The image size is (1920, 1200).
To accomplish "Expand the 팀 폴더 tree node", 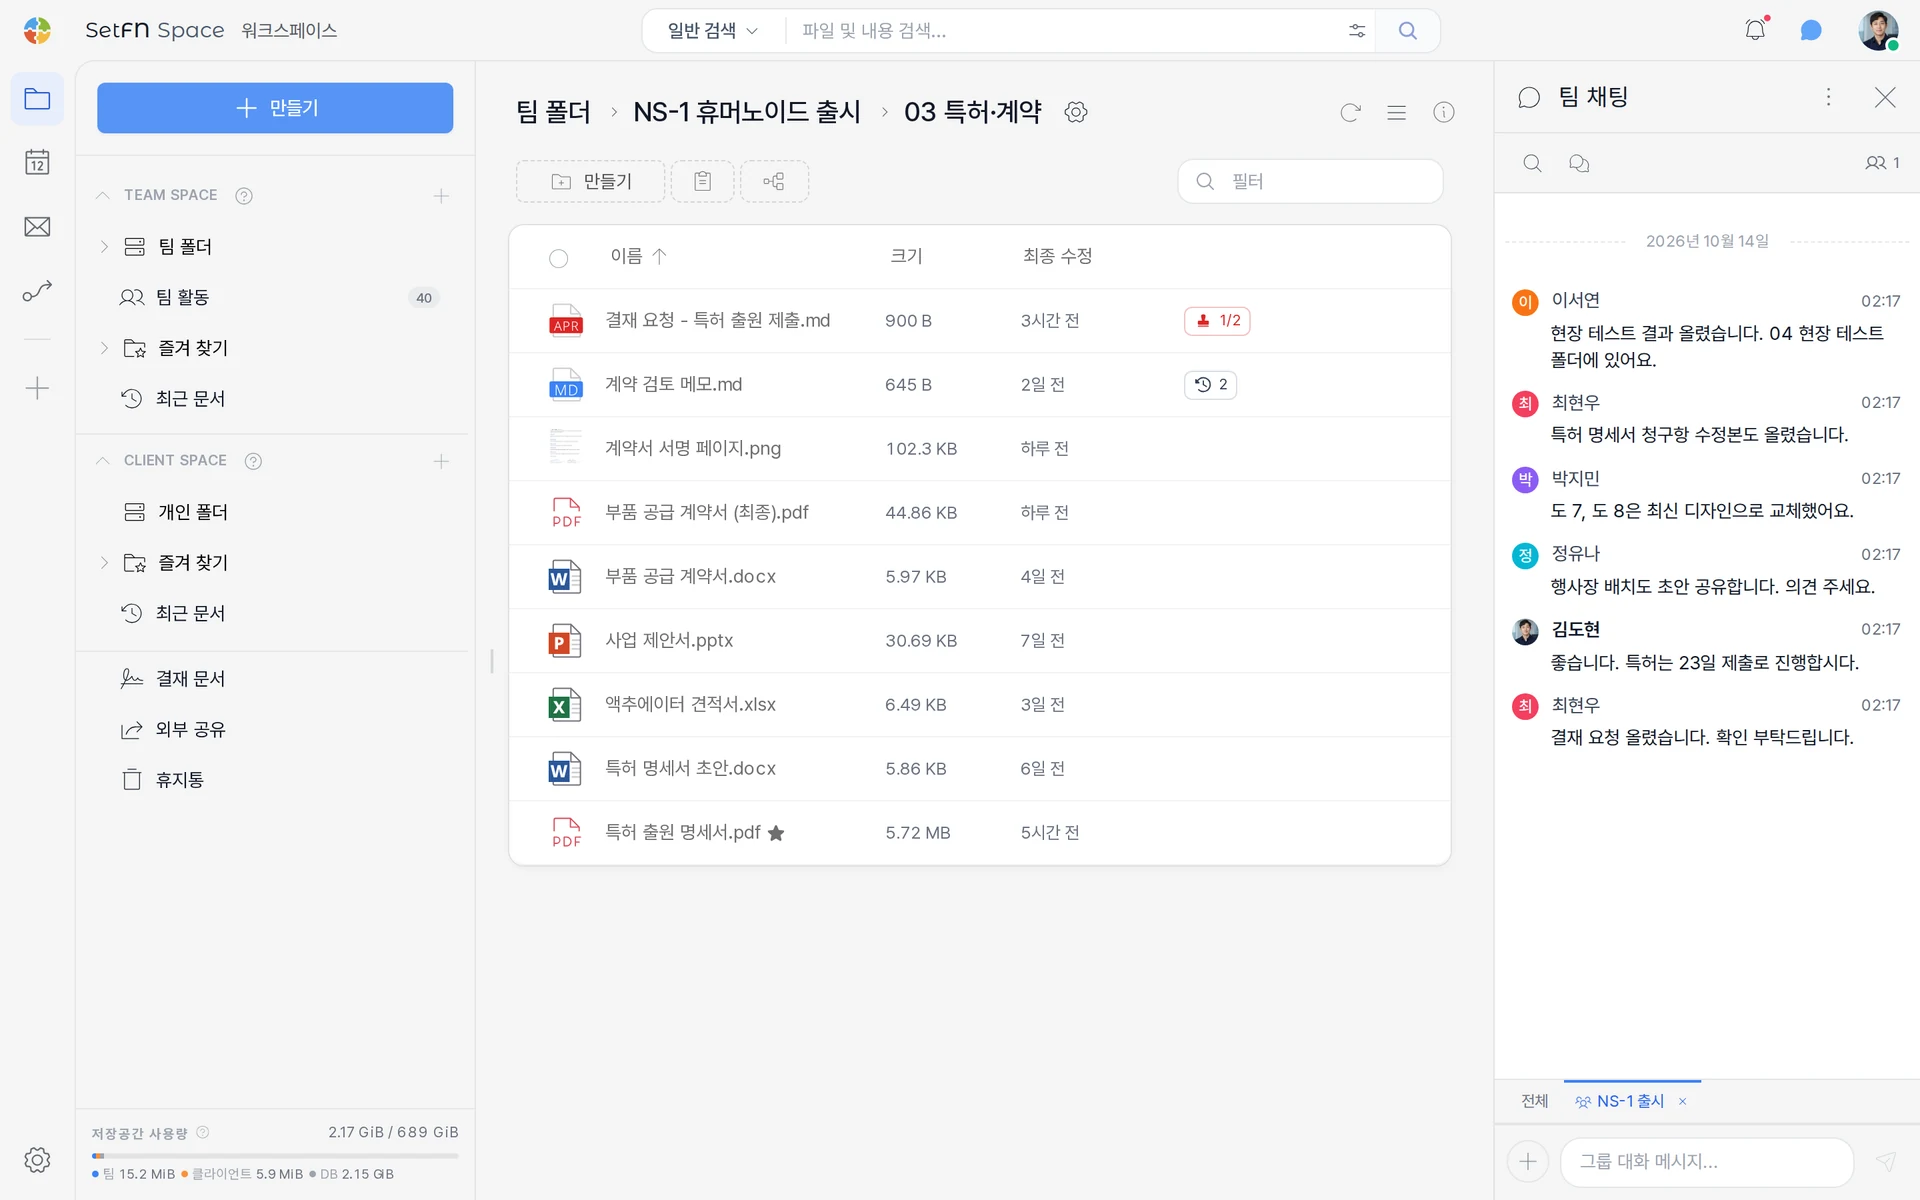I will click(x=104, y=246).
